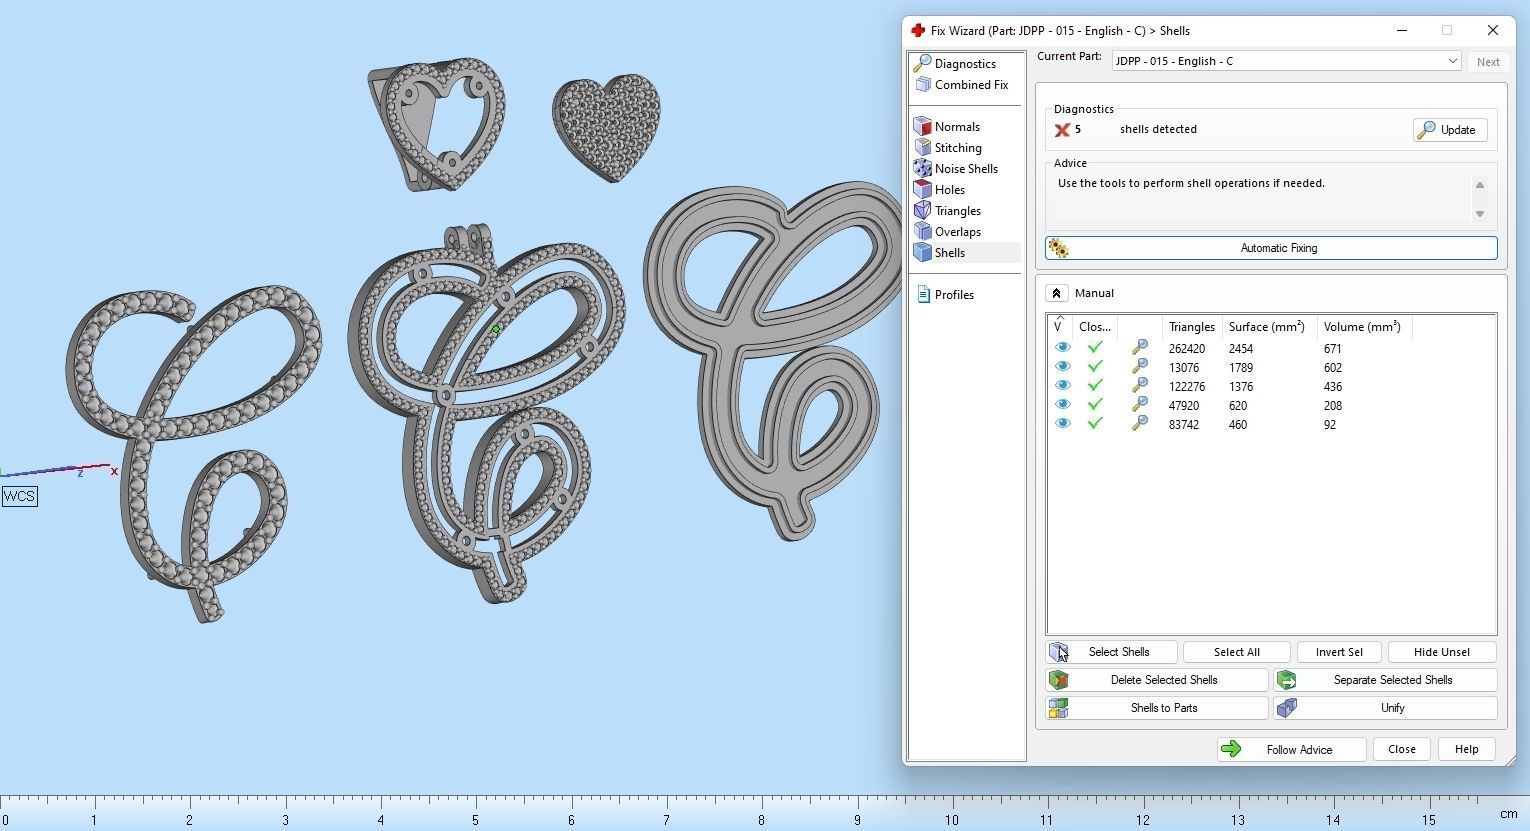Open the Diagnostics page in sidebar
Screen dimensions: 1530x831
tap(965, 63)
